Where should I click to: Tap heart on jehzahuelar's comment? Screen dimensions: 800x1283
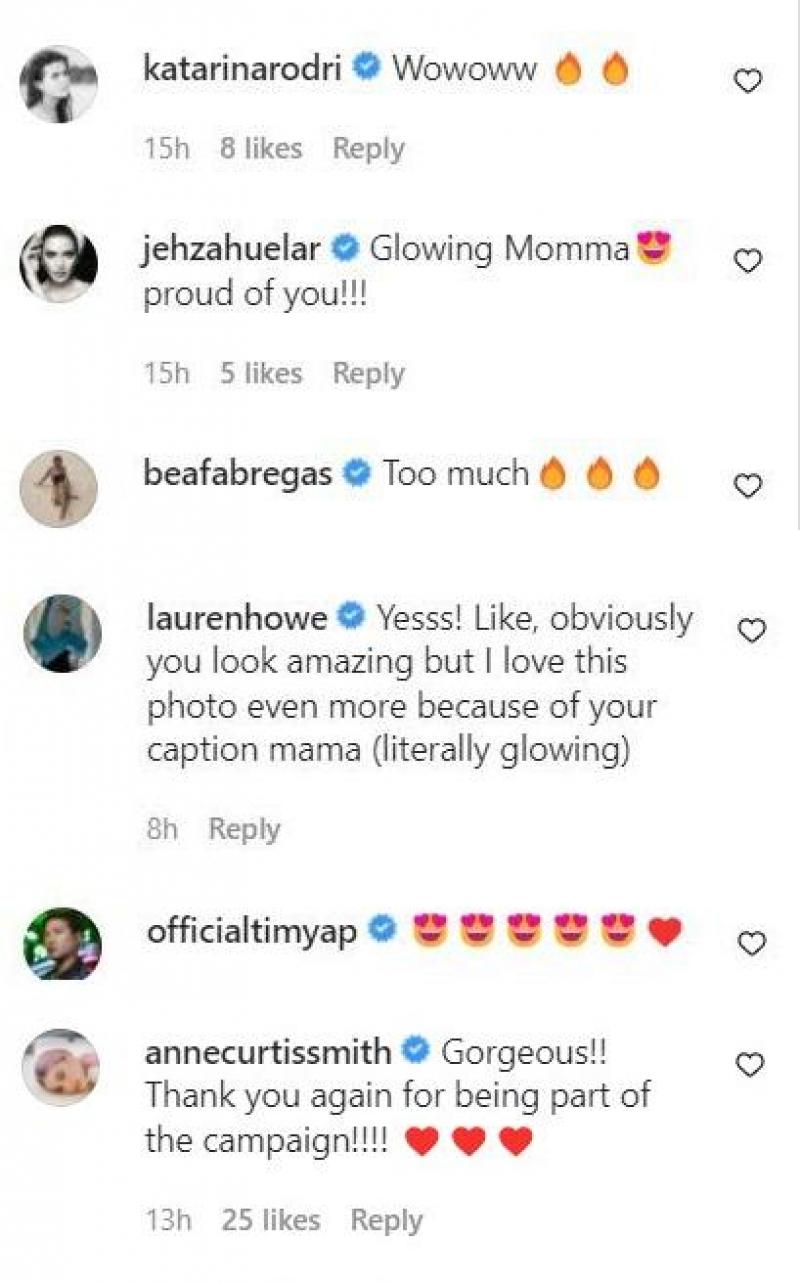[749, 261]
